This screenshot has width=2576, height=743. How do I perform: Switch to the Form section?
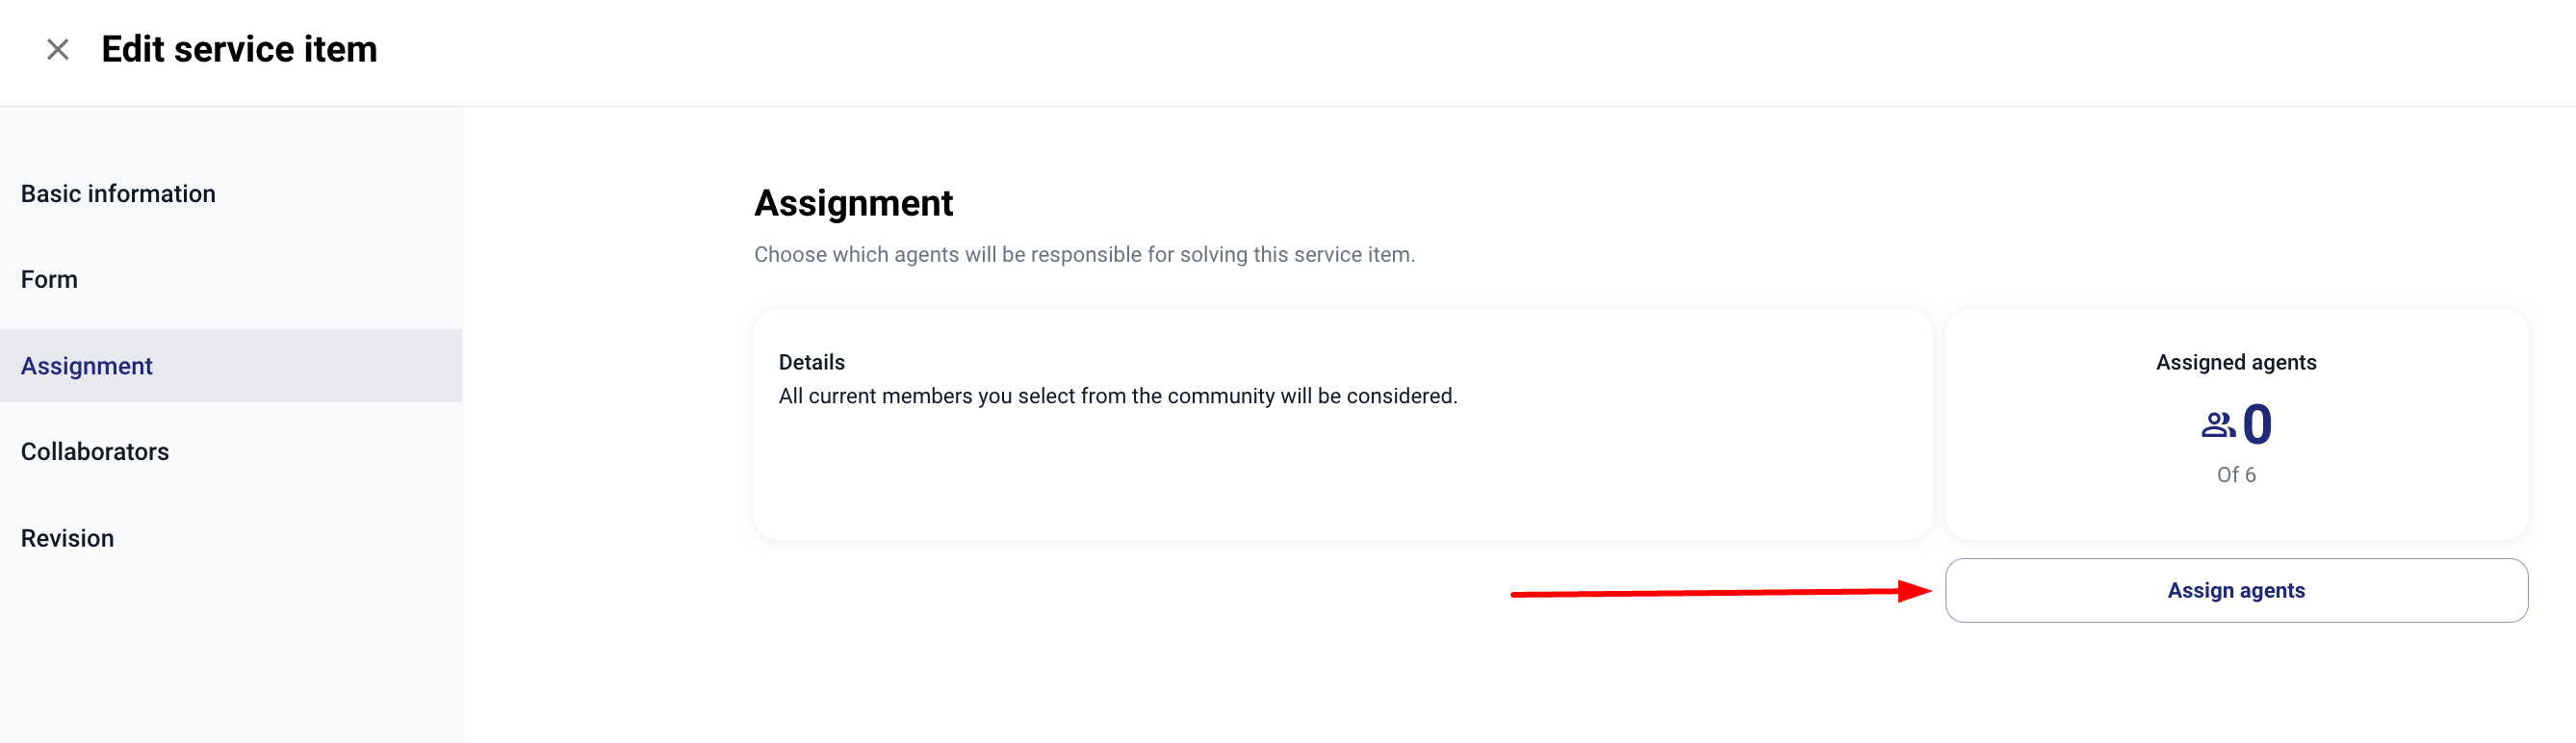[x=49, y=280]
